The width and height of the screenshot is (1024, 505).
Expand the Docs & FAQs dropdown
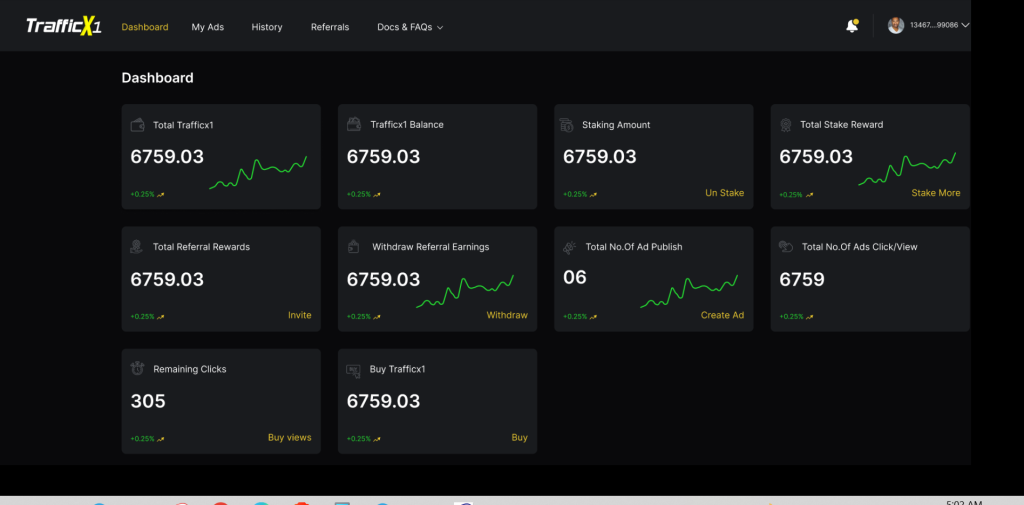(410, 27)
